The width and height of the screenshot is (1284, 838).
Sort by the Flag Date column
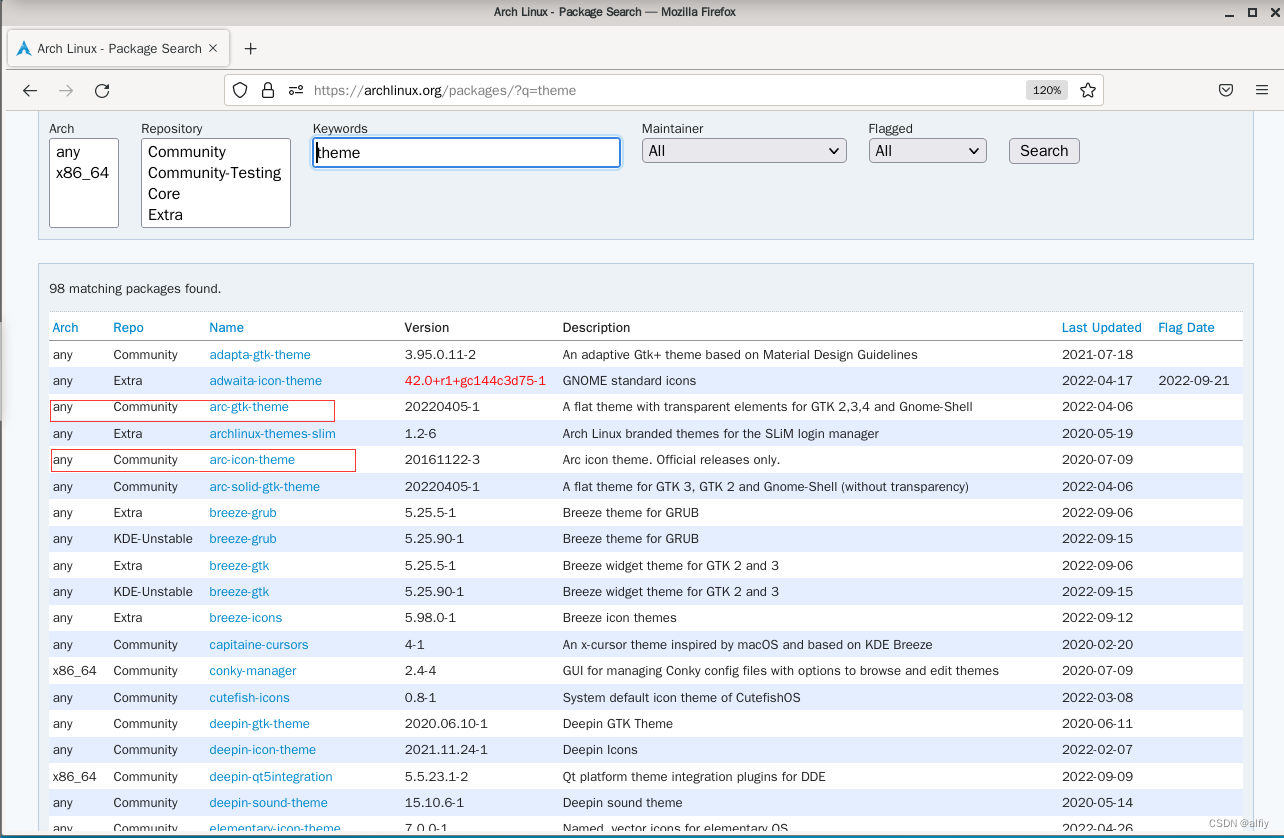(x=1186, y=328)
